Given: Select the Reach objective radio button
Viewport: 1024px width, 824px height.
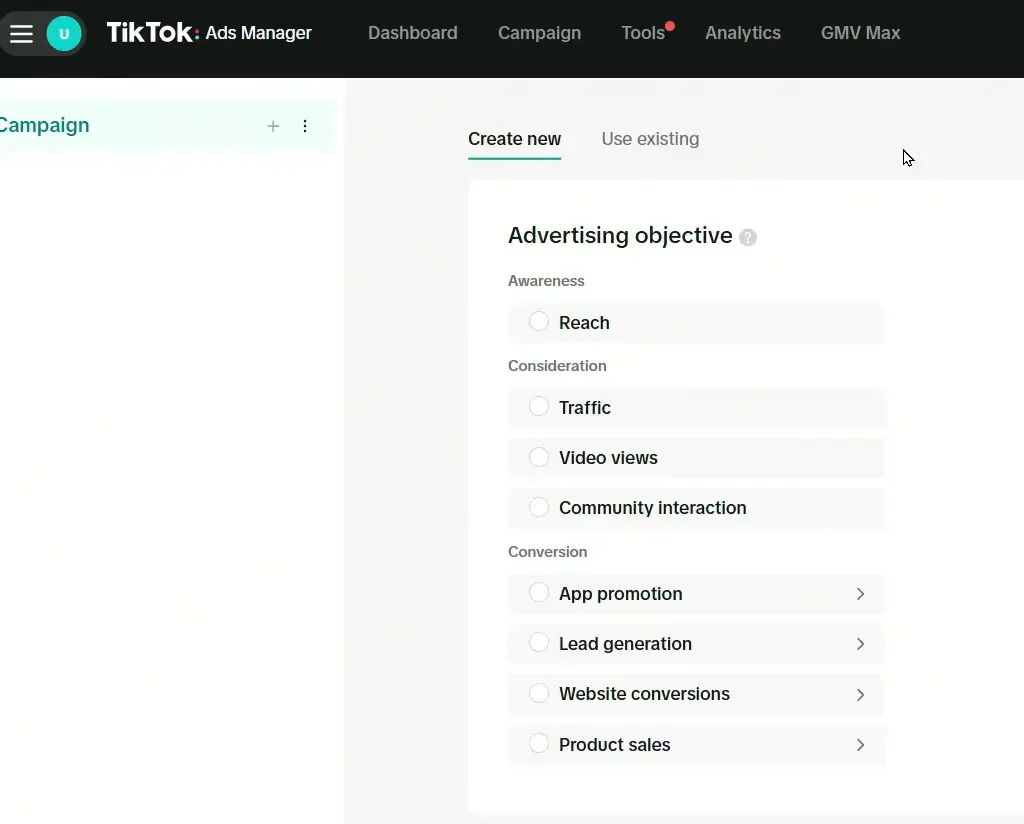Looking at the screenshot, I should click(x=539, y=322).
